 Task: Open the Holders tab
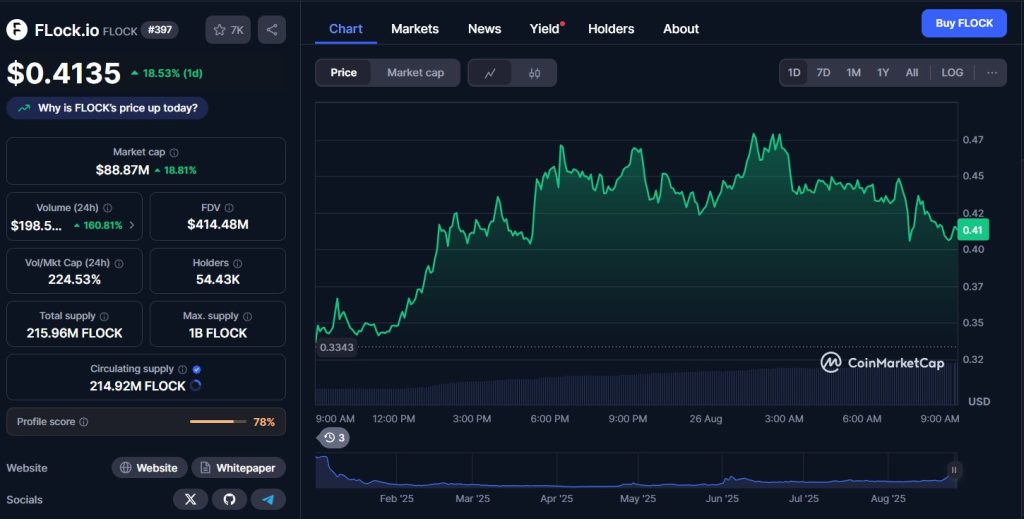click(x=611, y=29)
